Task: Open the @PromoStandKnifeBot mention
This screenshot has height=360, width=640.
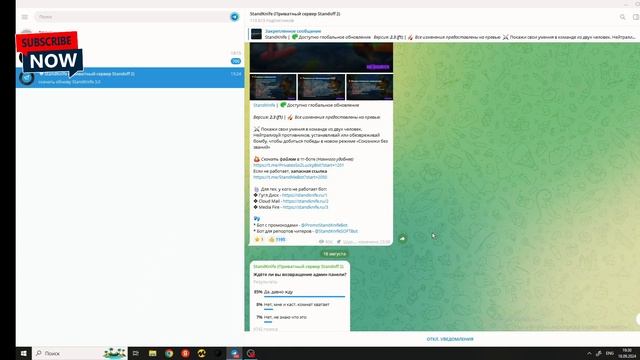Action: pyautogui.click(x=324, y=225)
